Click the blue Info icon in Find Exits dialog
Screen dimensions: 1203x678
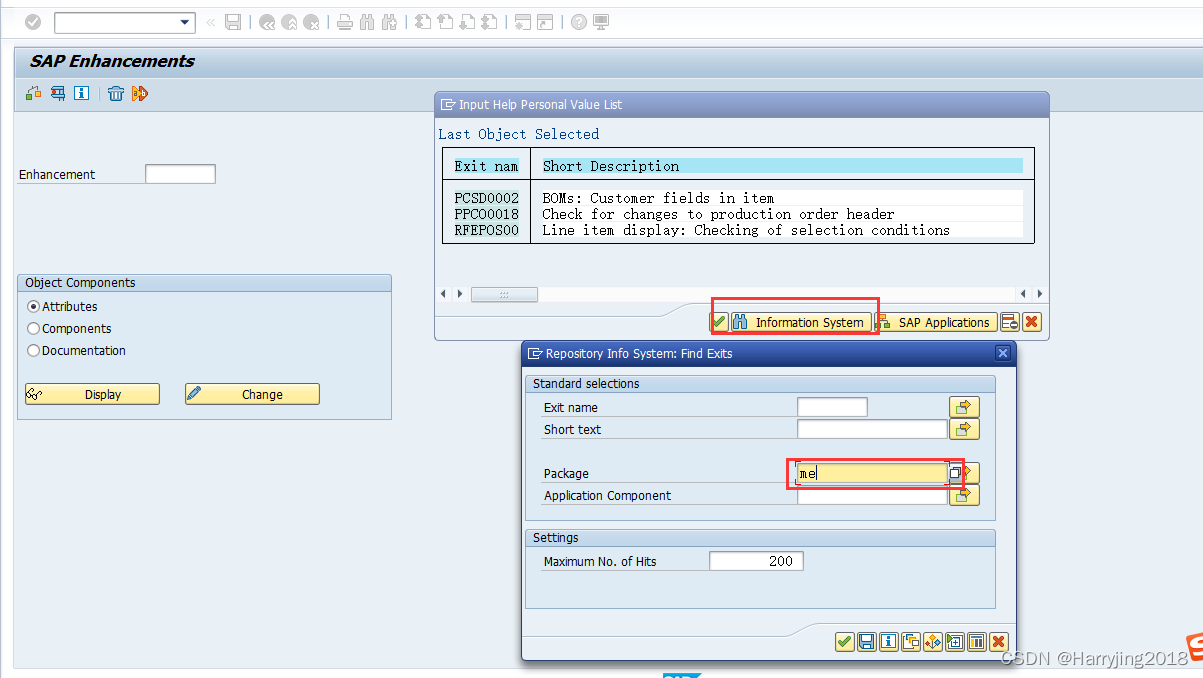click(x=888, y=642)
